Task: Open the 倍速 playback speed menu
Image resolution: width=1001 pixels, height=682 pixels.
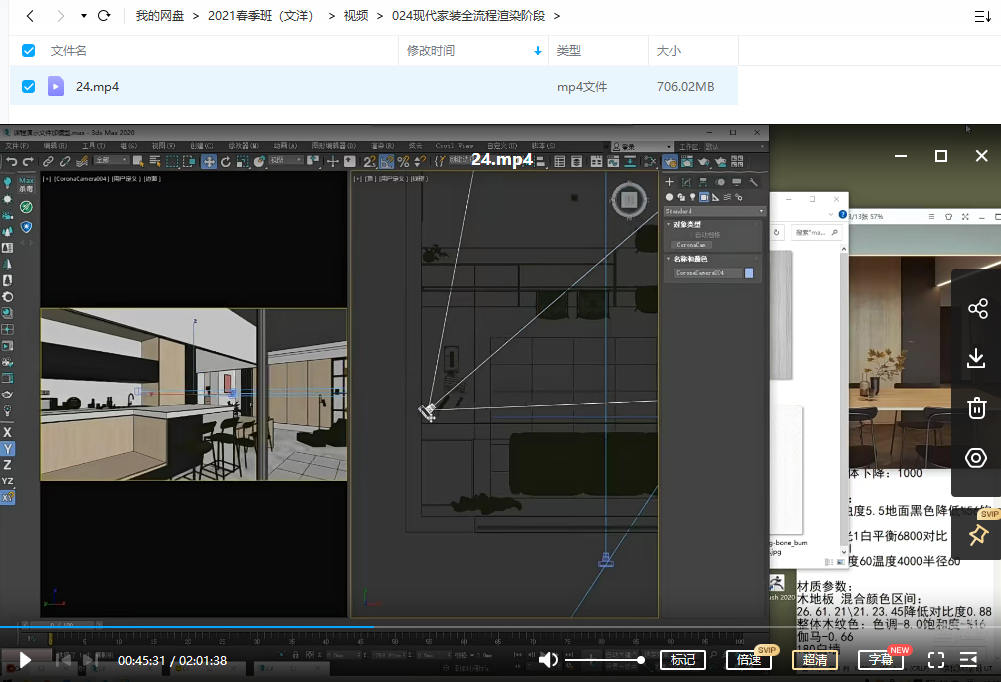Action: pos(749,660)
